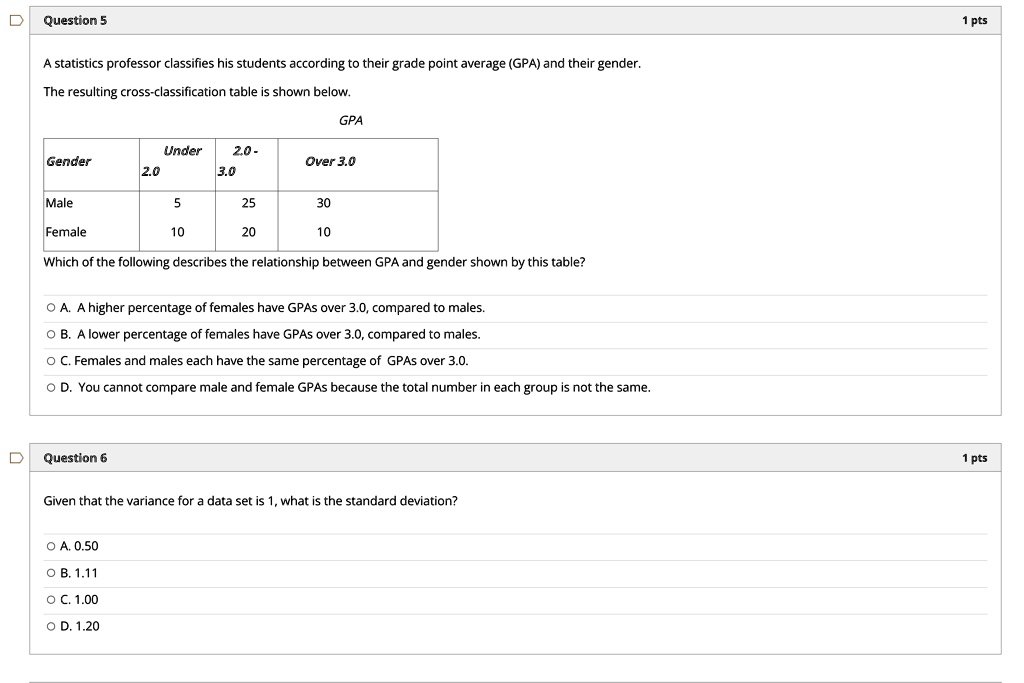Click answer text about higher percentage of females
Image resolution: width=1024 pixels, height=683 pixels.
pyautogui.click(x=275, y=307)
